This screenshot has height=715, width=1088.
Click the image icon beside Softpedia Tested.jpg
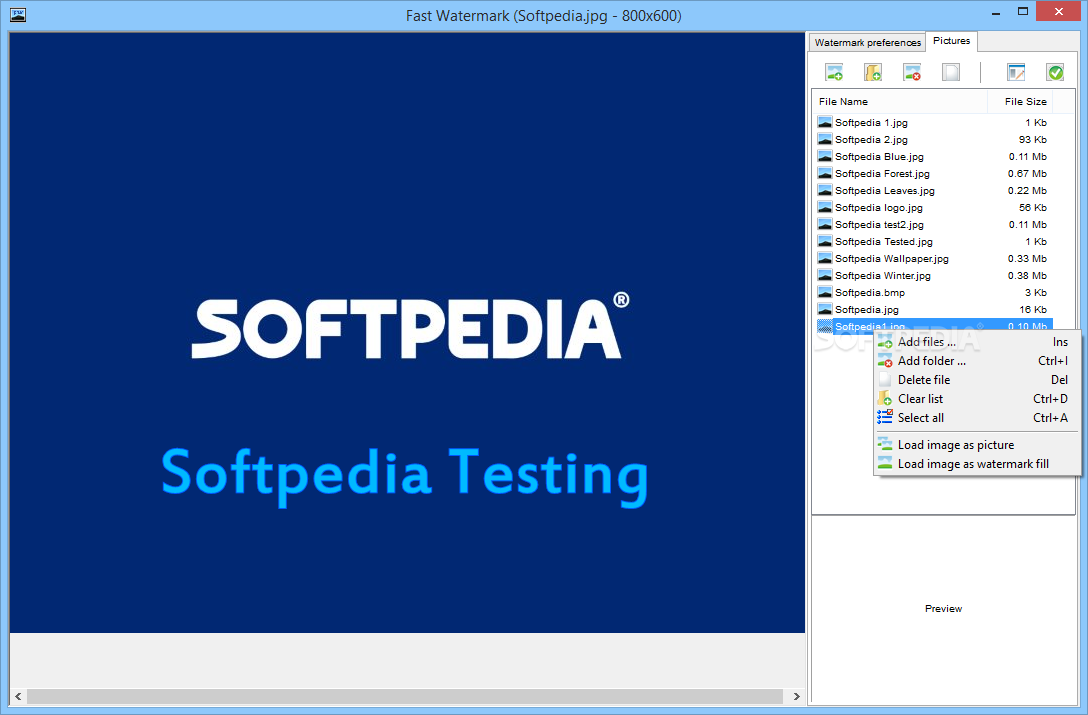825,242
